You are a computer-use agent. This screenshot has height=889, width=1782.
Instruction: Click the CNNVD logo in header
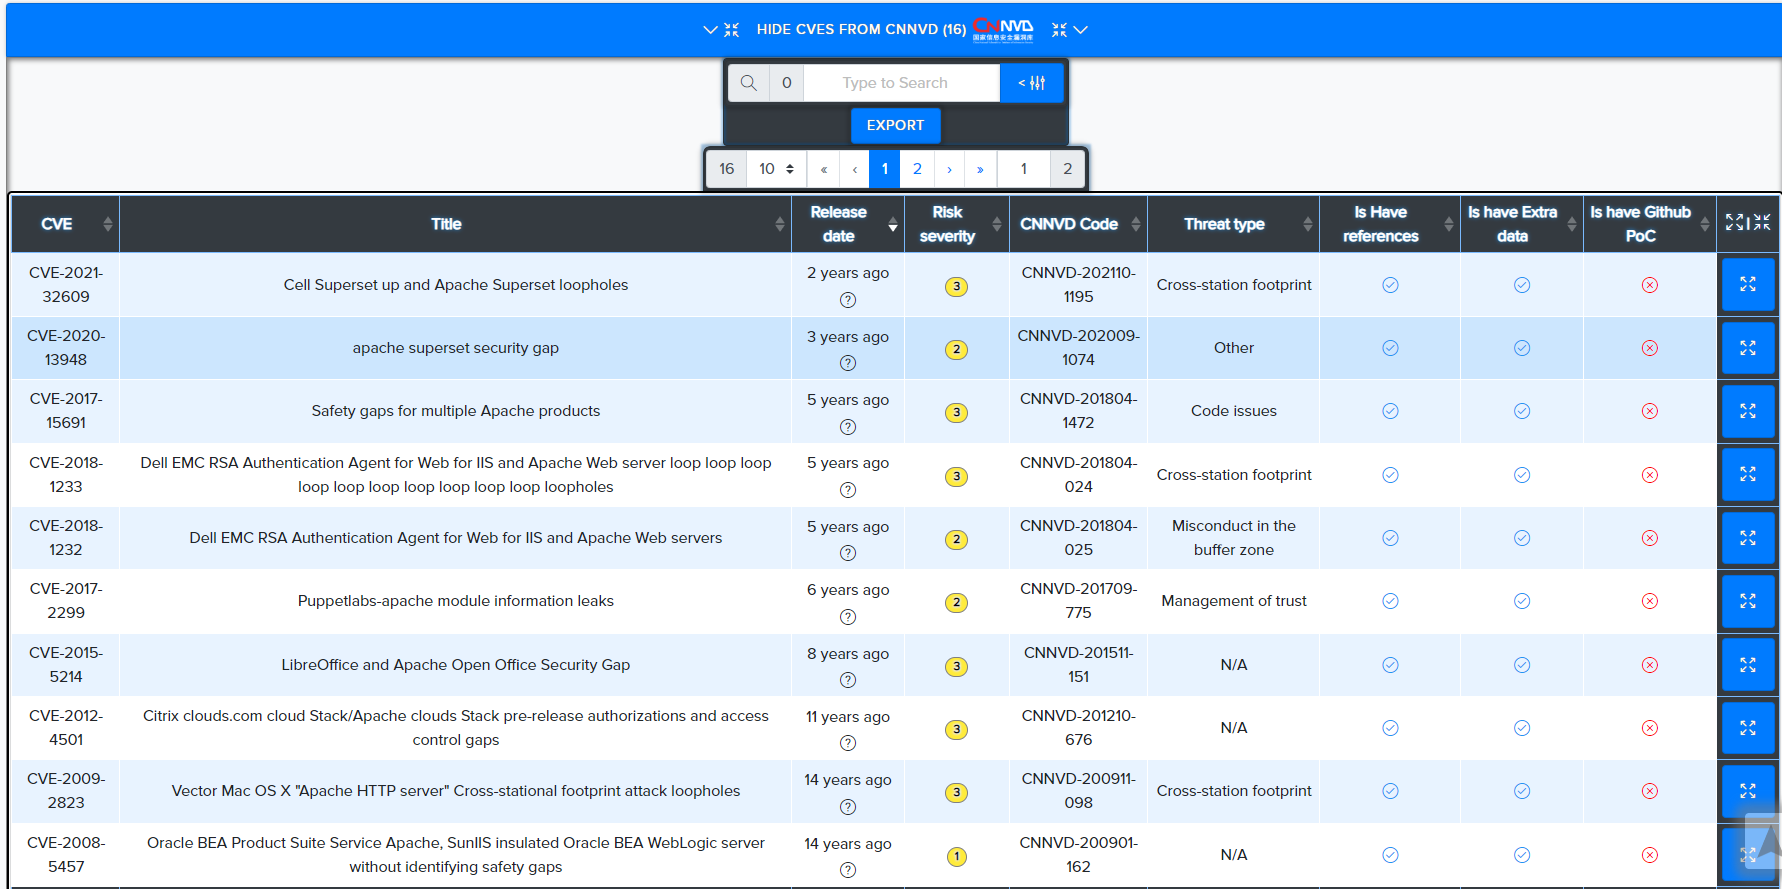(1004, 29)
